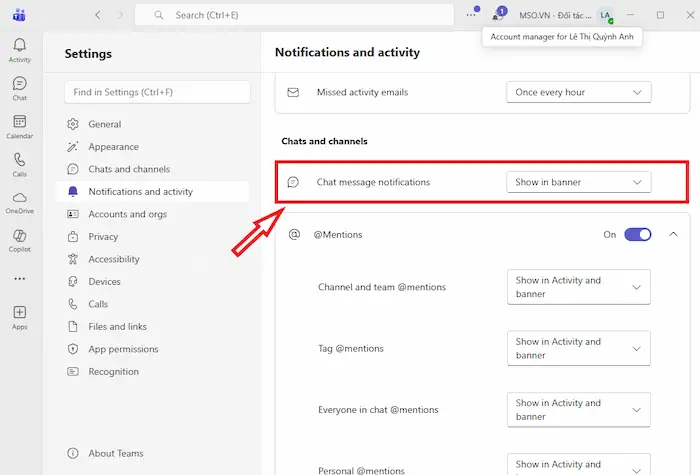Open Missed activity emails dropdown
700x475 pixels.
coord(578,92)
